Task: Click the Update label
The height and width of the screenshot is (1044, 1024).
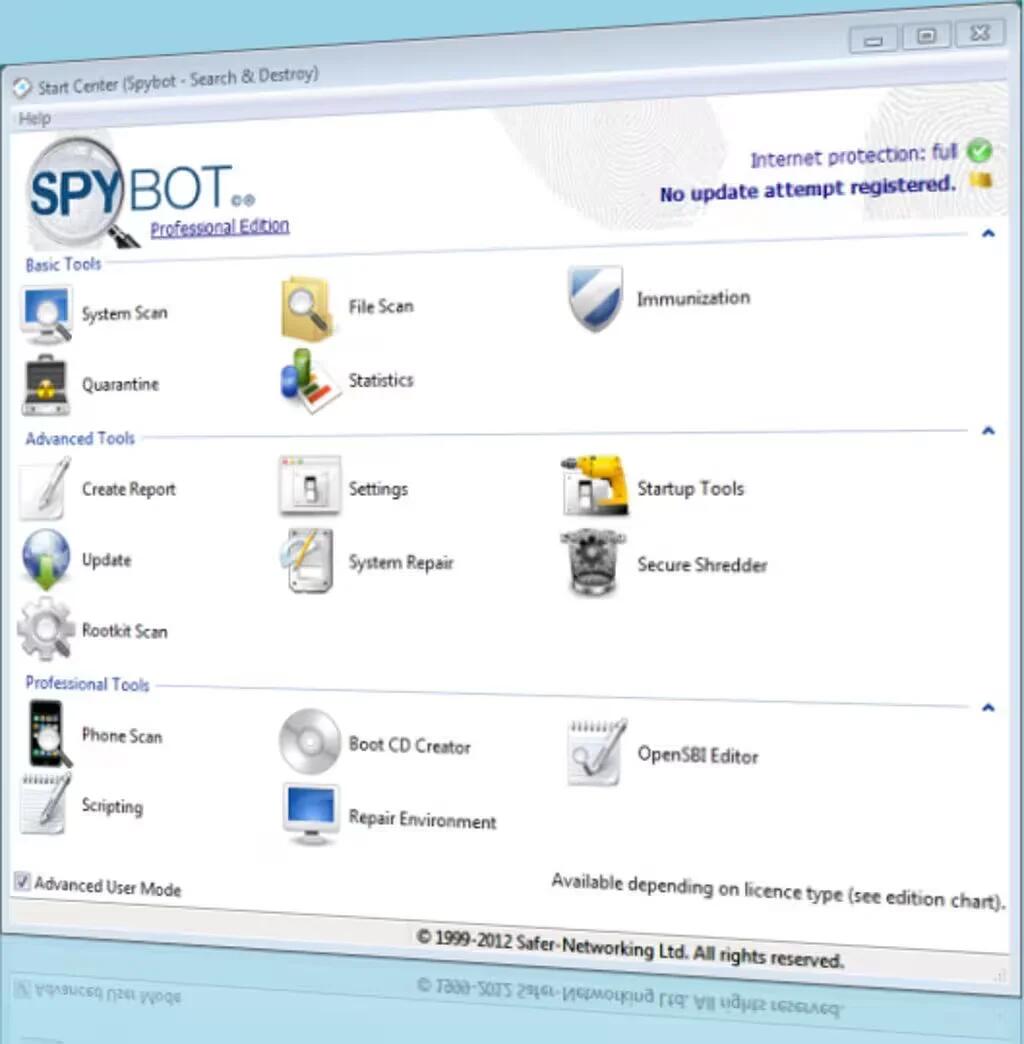Action: point(107,560)
